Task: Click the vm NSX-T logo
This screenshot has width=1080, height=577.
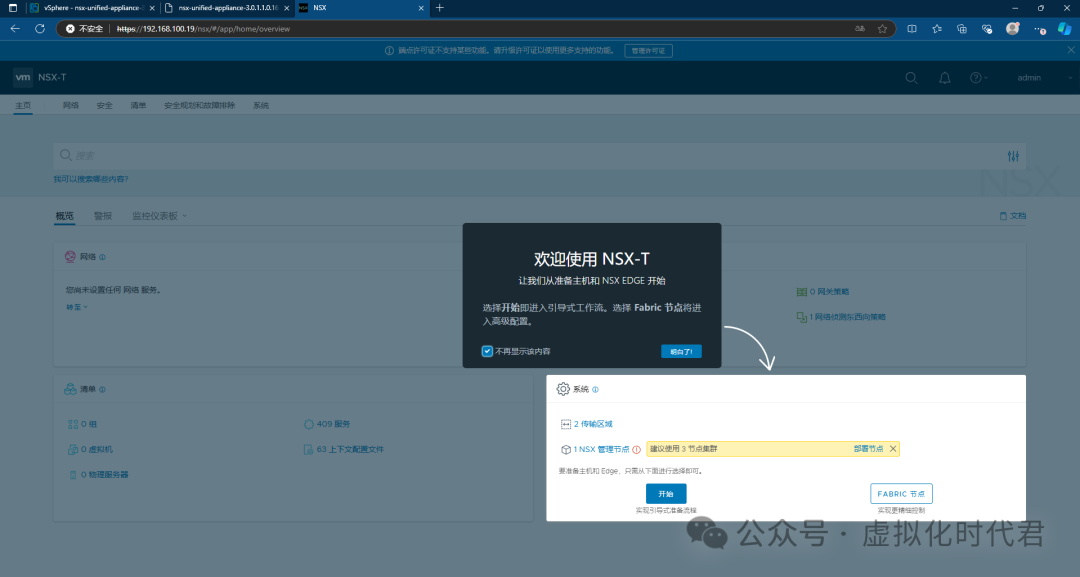Action: tap(41, 77)
